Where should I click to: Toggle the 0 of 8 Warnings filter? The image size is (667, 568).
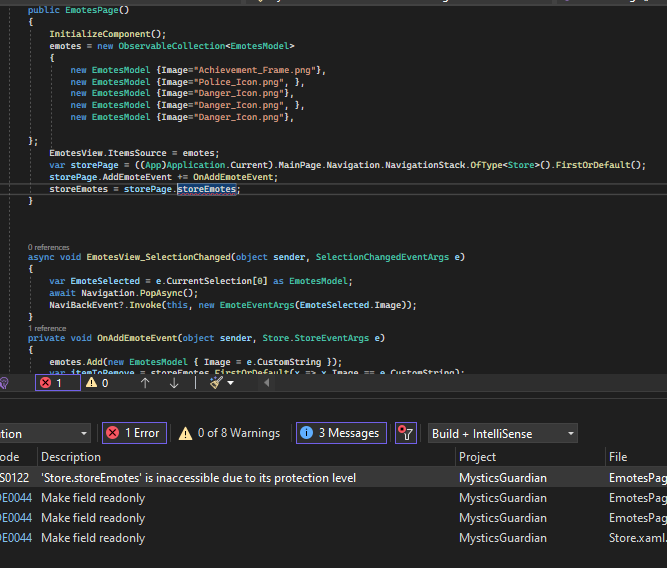(230, 433)
